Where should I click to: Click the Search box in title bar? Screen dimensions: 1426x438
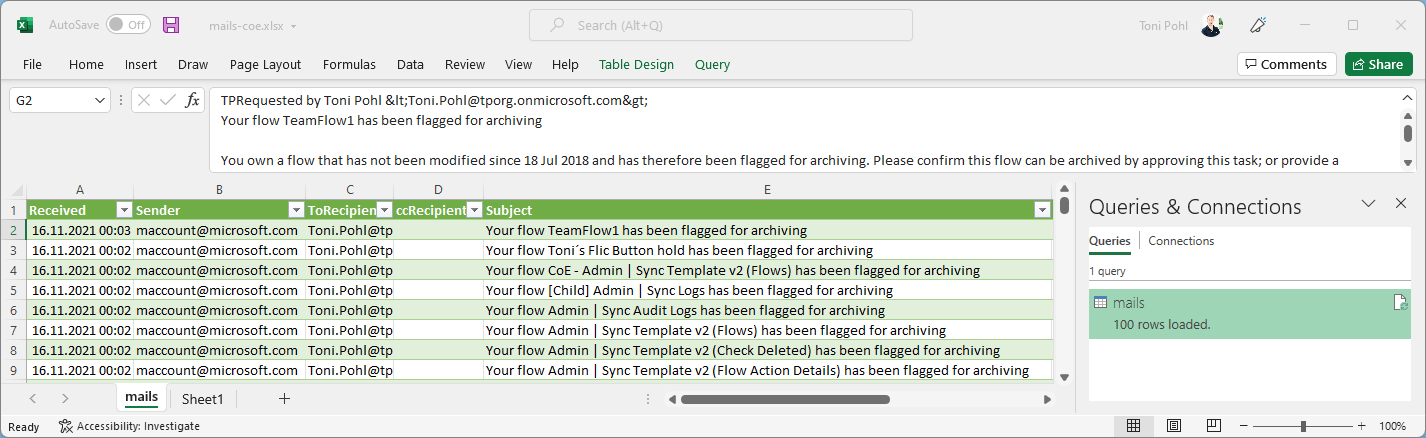pos(720,25)
